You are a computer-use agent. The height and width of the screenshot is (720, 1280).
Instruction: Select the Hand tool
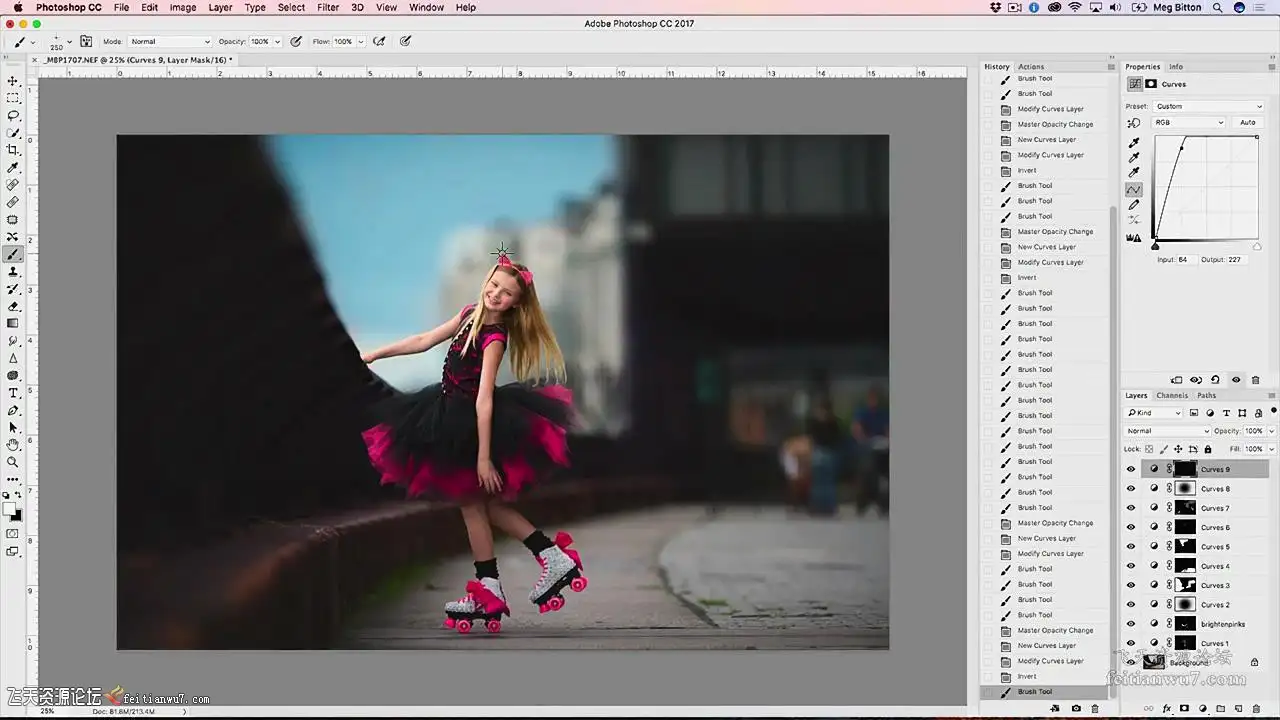tap(13, 444)
